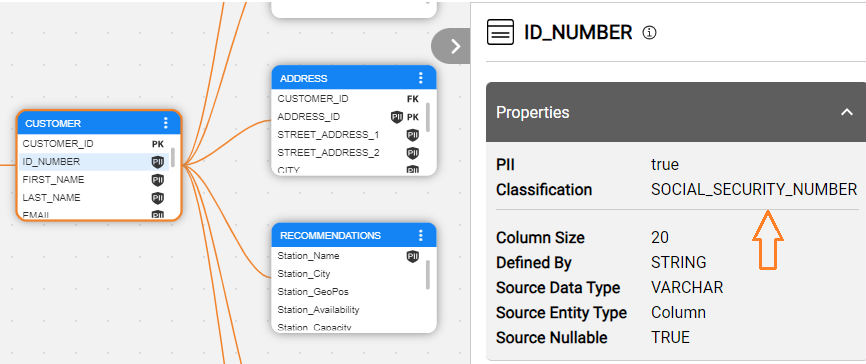Screen dimensions: 866x364
Task: Click the SOCIAL_SECURITY_NUMBER classification value
Action: [754, 189]
